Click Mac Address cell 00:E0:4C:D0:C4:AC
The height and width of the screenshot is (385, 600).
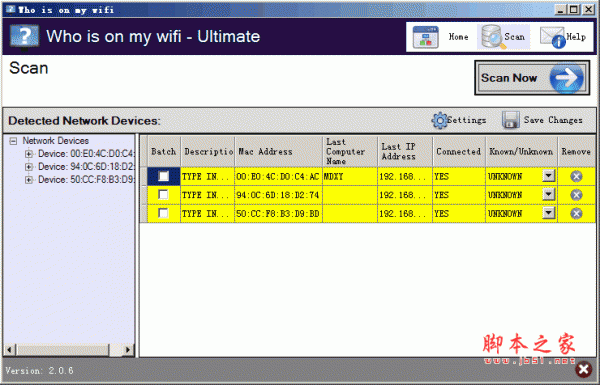click(x=279, y=176)
